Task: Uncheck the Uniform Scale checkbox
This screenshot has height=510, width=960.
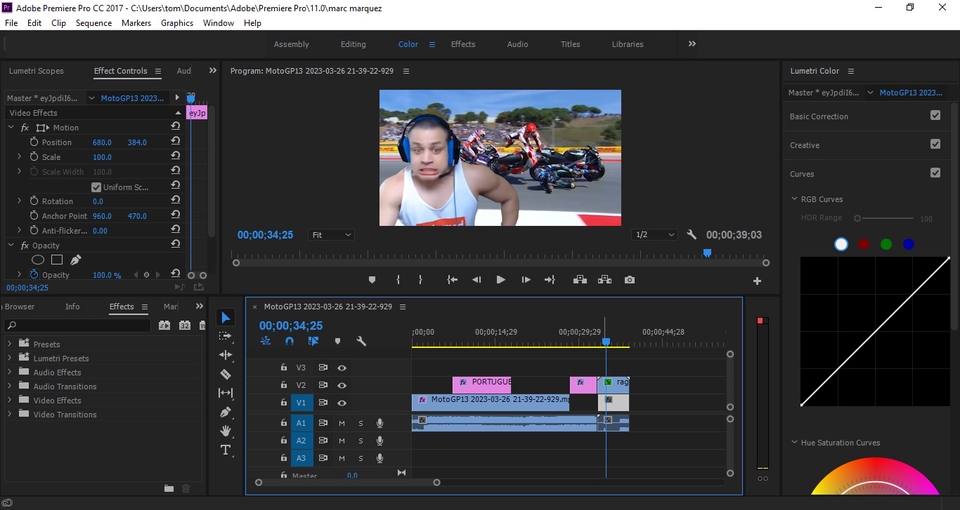Action: coord(96,187)
